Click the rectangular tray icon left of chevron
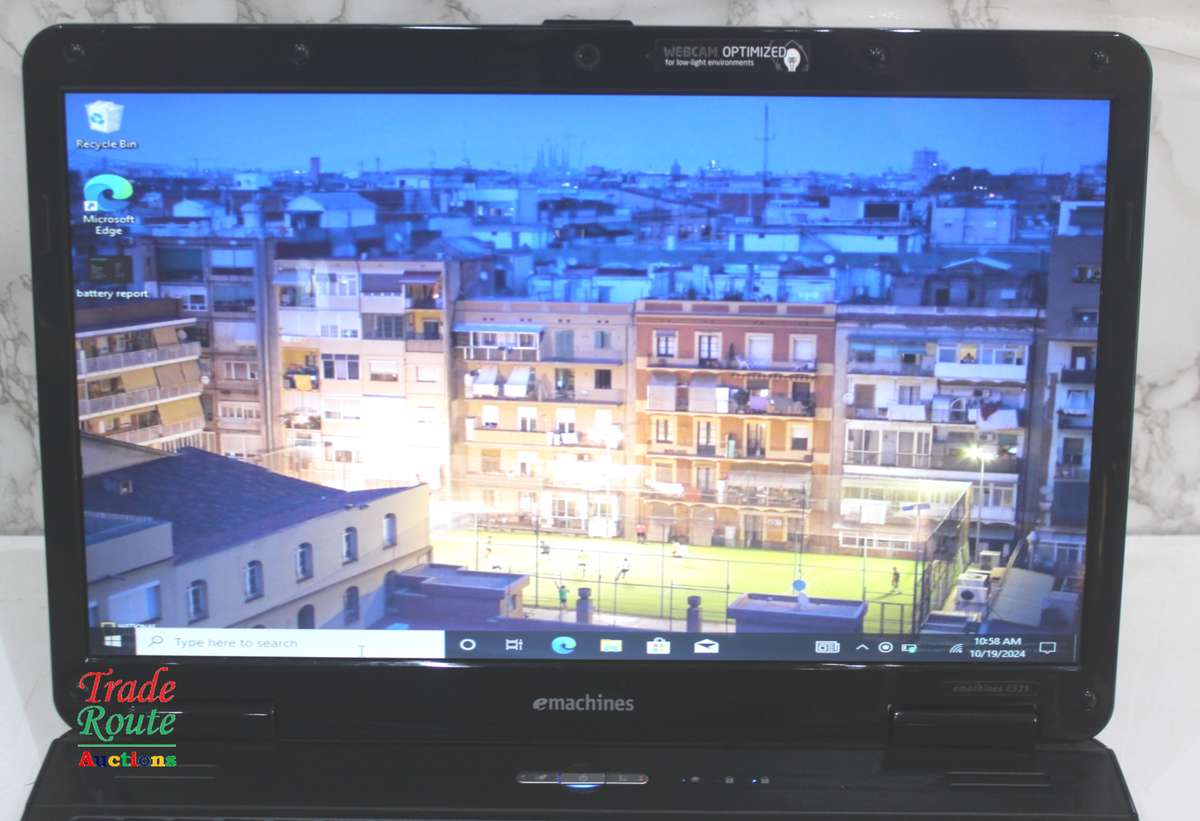The image size is (1200, 821). [827, 647]
